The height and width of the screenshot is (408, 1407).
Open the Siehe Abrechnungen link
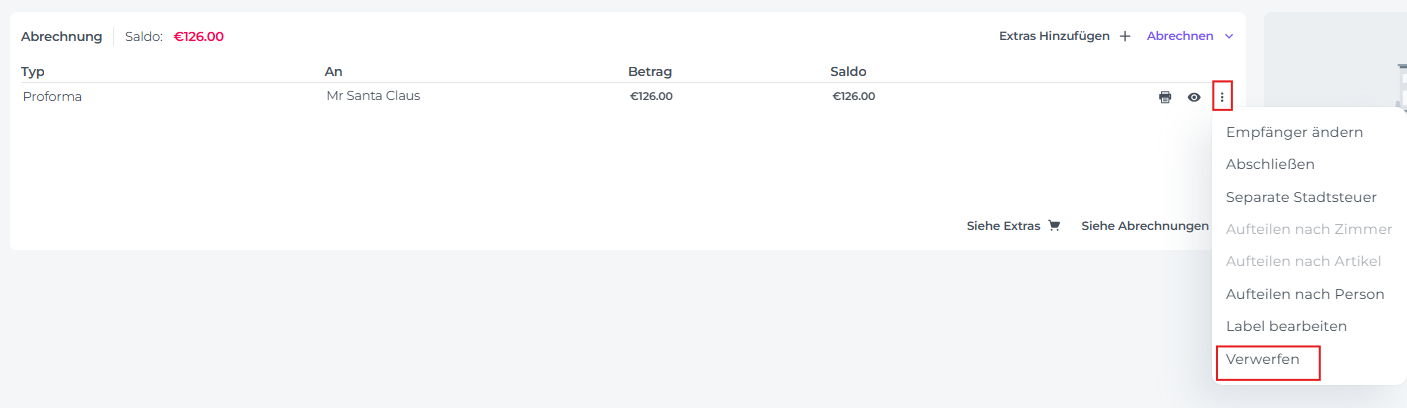coord(1144,226)
